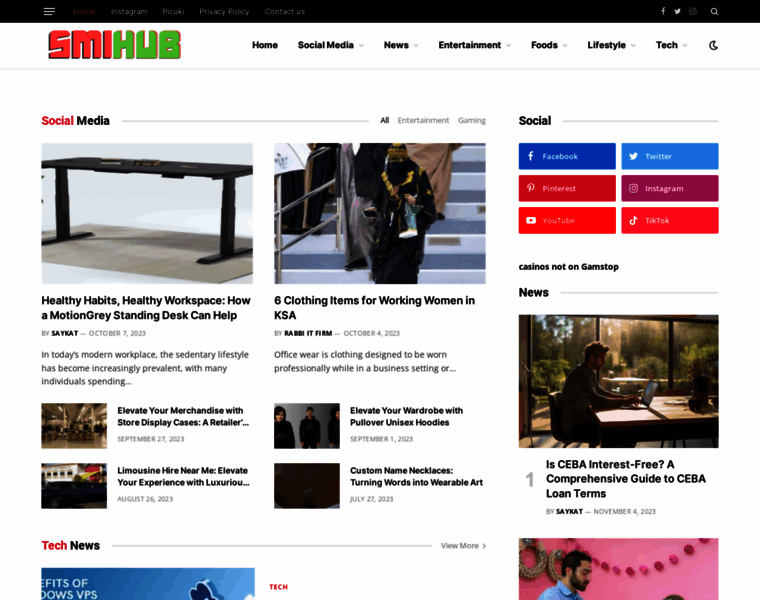Click the Twitter social button

670,156
